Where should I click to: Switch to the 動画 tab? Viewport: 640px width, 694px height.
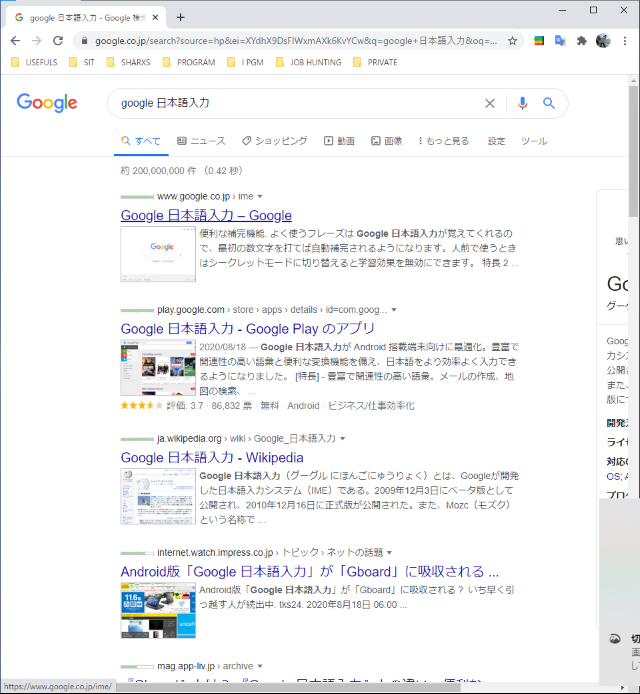(x=339, y=141)
